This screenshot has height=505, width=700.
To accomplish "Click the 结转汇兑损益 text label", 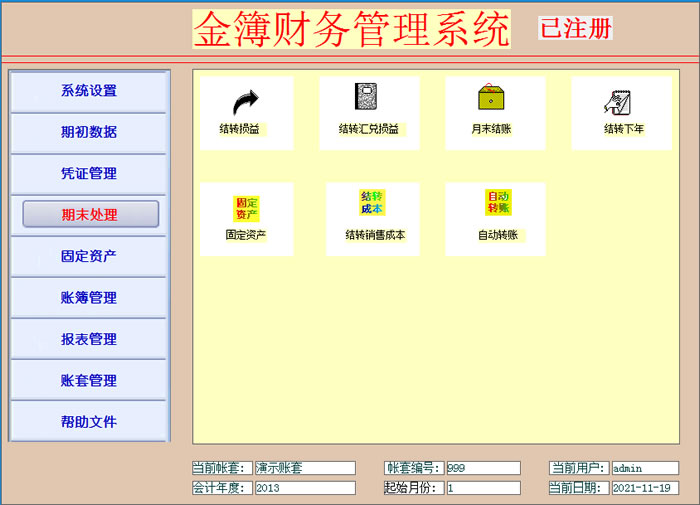I will pyautogui.click(x=369, y=129).
